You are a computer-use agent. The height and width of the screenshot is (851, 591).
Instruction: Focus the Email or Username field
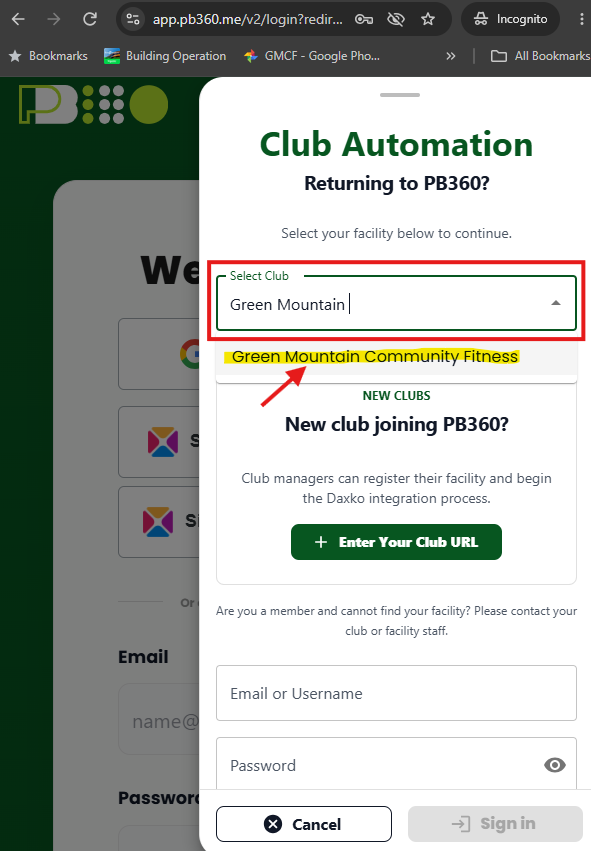click(396, 693)
